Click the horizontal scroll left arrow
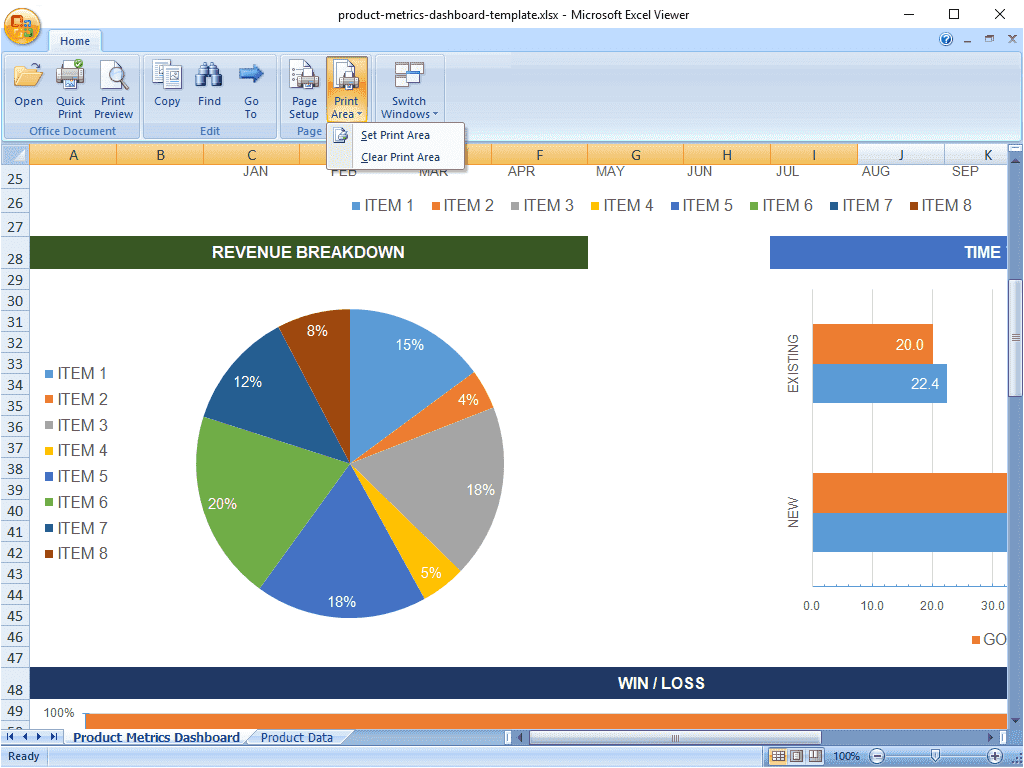 [x=520, y=738]
